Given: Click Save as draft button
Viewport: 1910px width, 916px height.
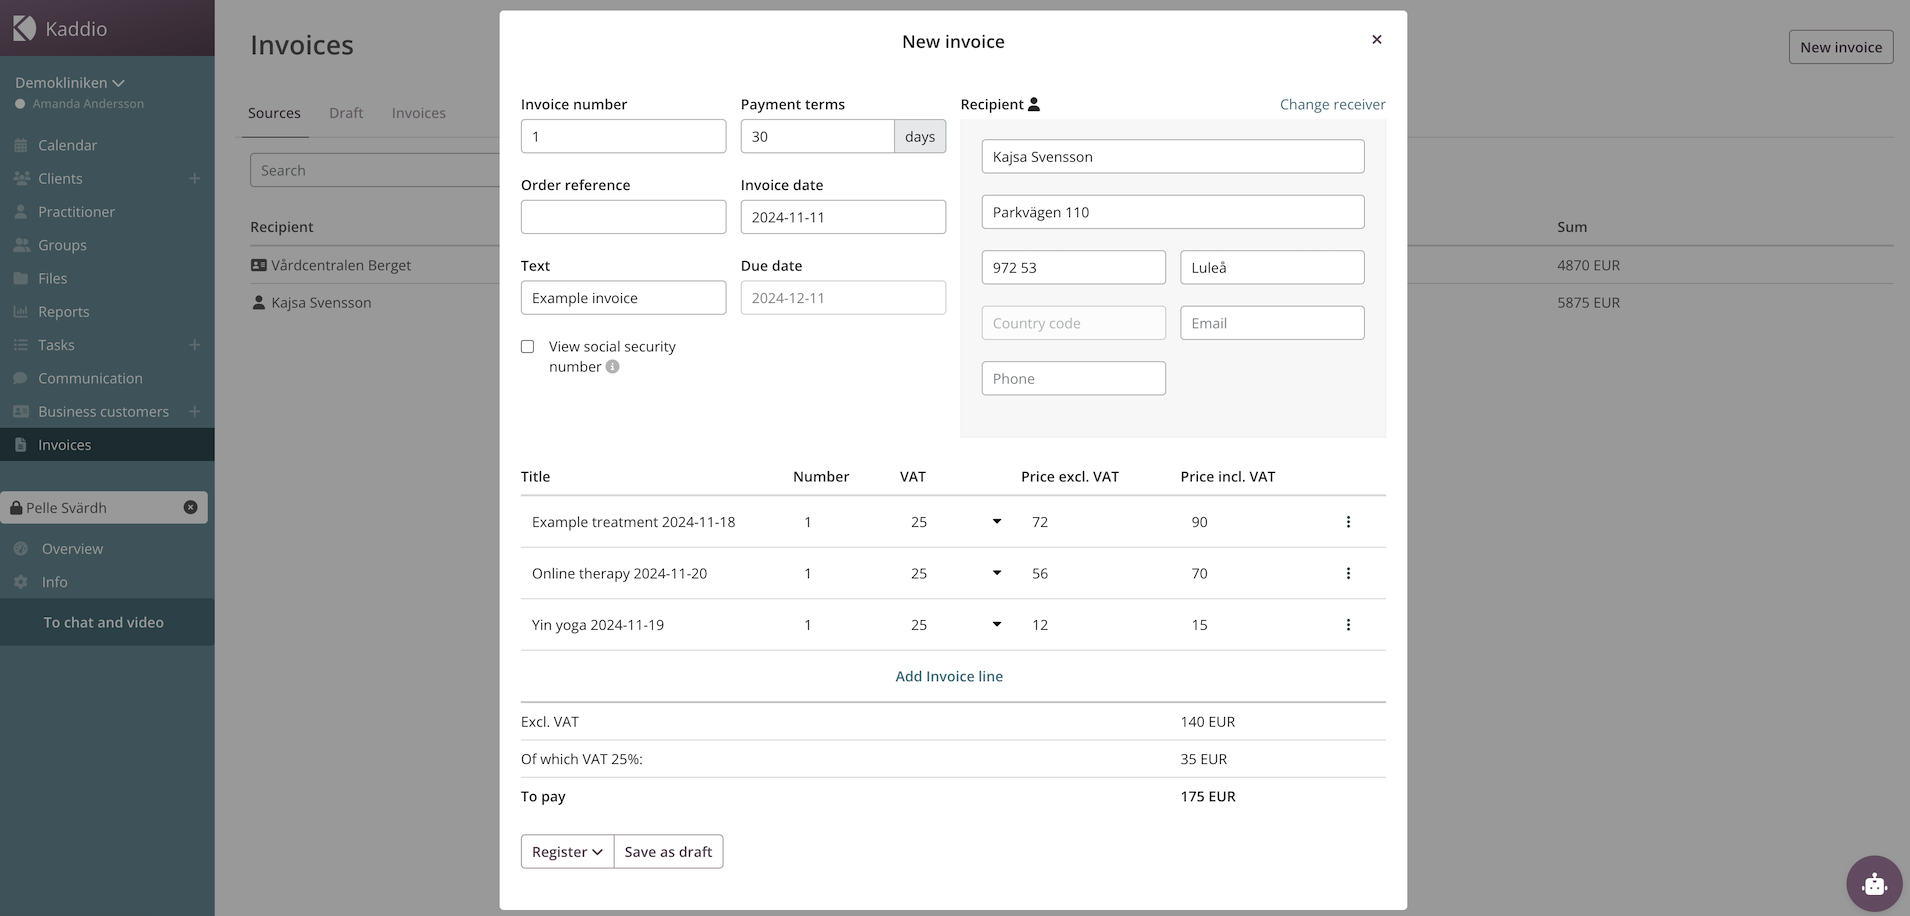Looking at the screenshot, I should pos(668,852).
